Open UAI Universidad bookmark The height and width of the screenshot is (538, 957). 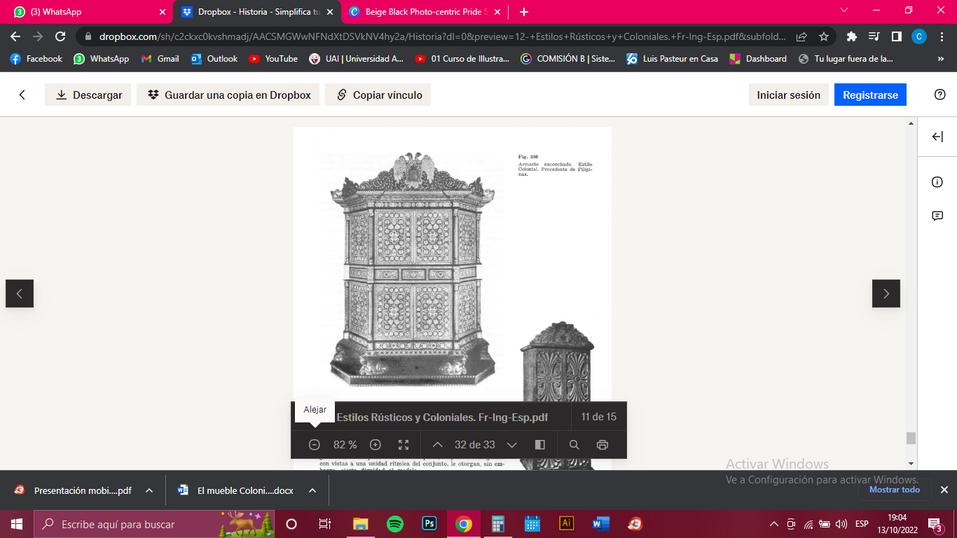[x=356, y=59]
